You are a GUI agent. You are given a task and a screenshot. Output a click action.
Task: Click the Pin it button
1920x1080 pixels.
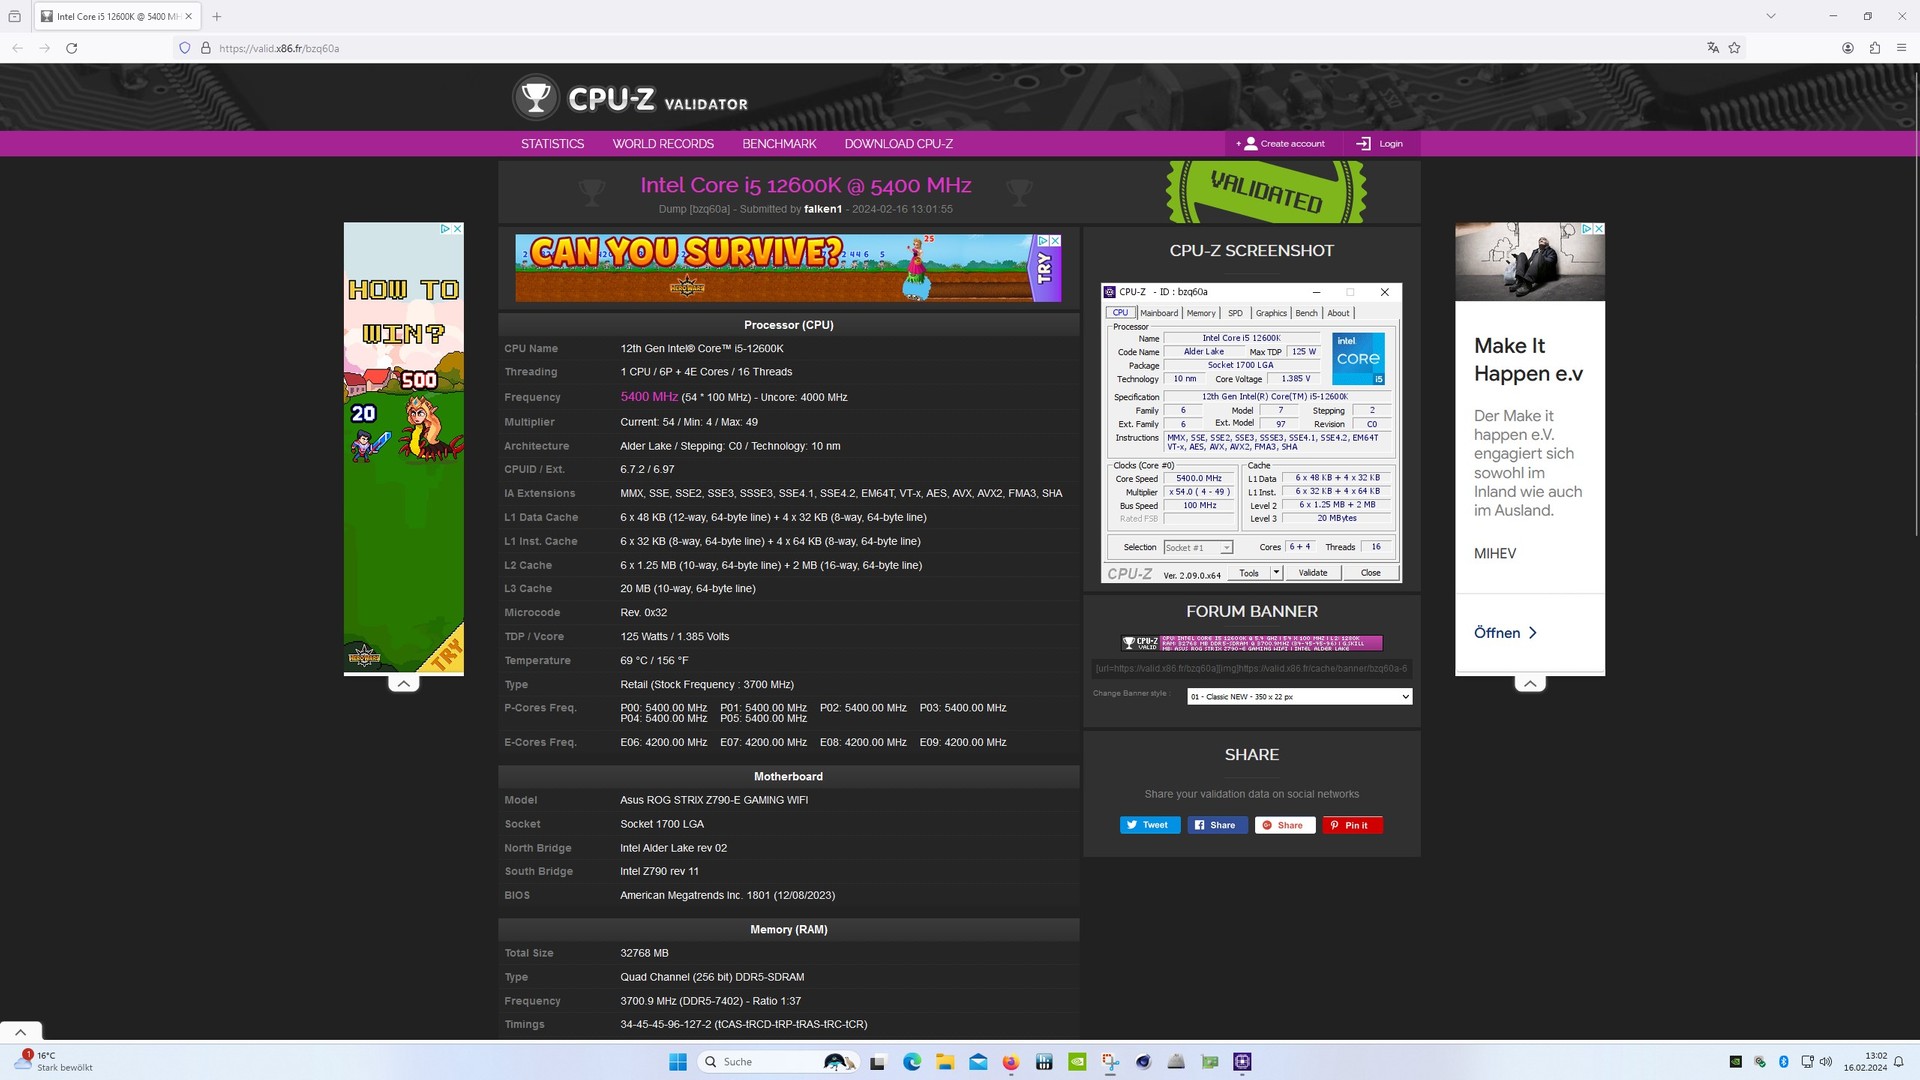coord(1352,825)
